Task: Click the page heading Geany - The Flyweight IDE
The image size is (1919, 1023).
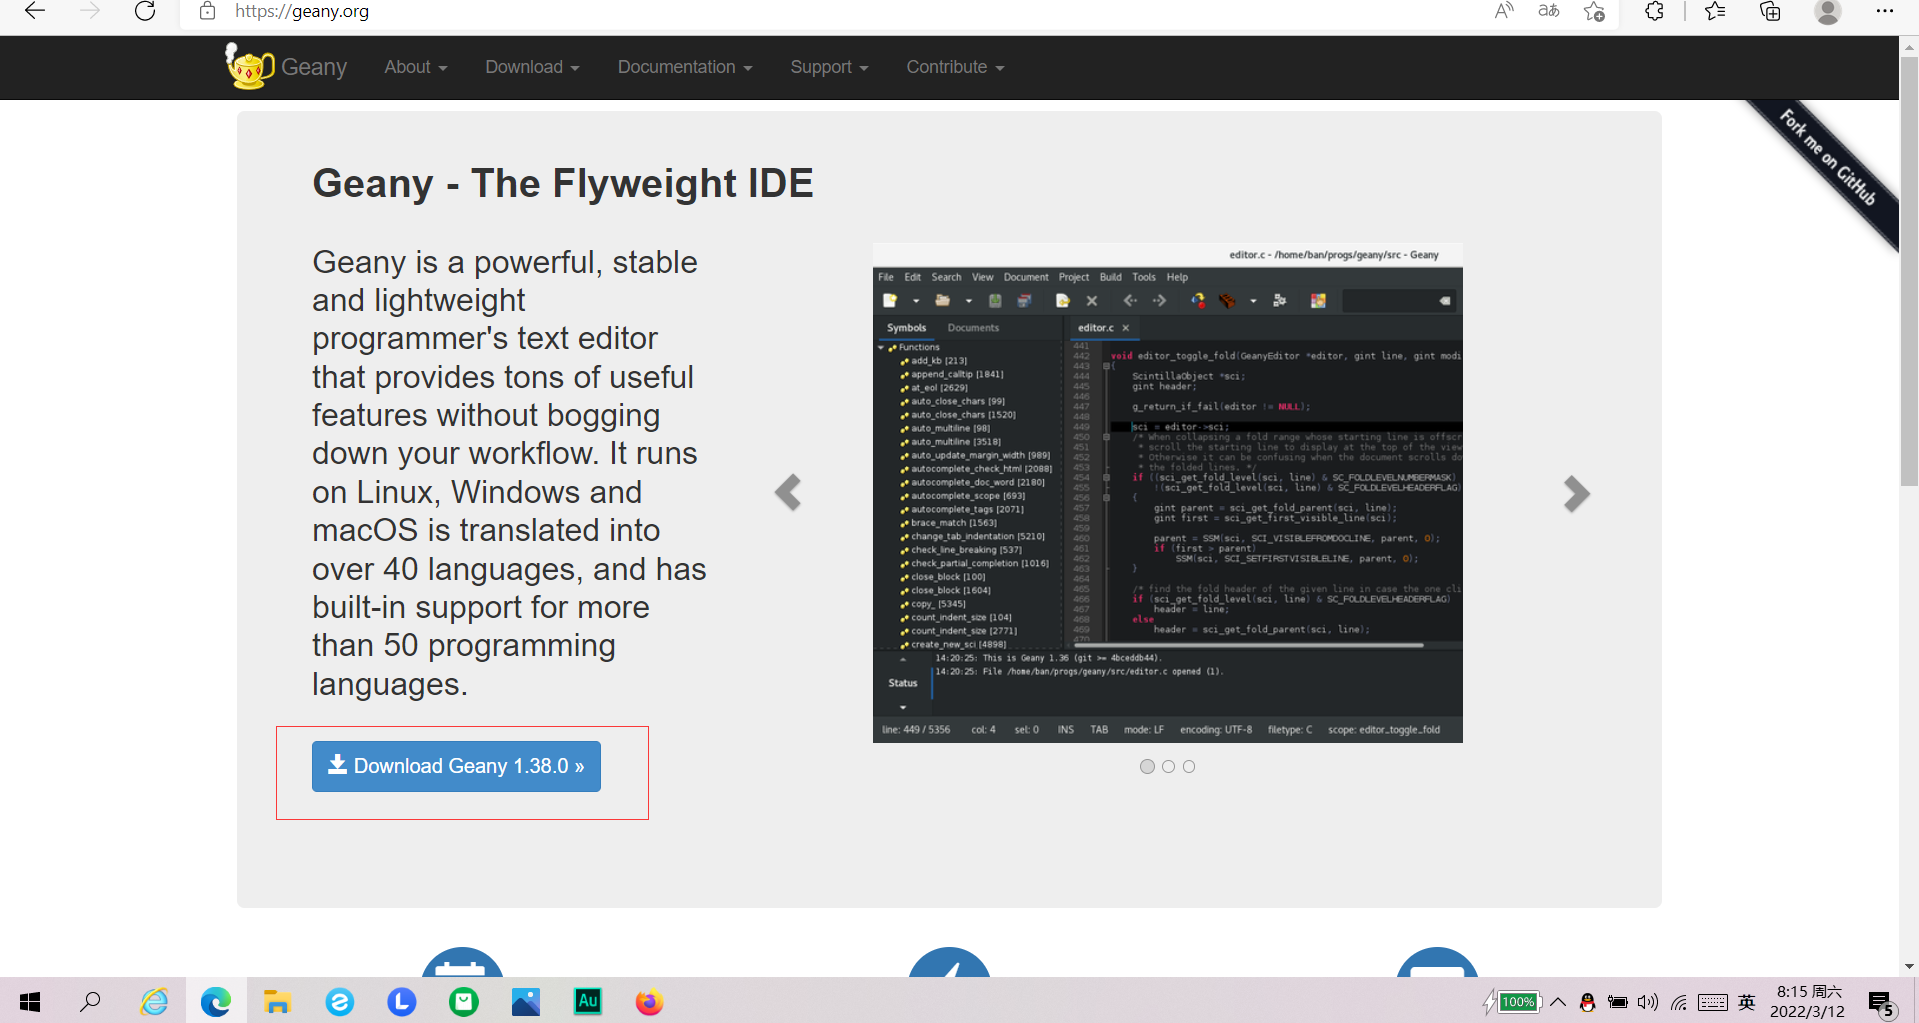Action: pyautogui.click(x=563, y=183)
